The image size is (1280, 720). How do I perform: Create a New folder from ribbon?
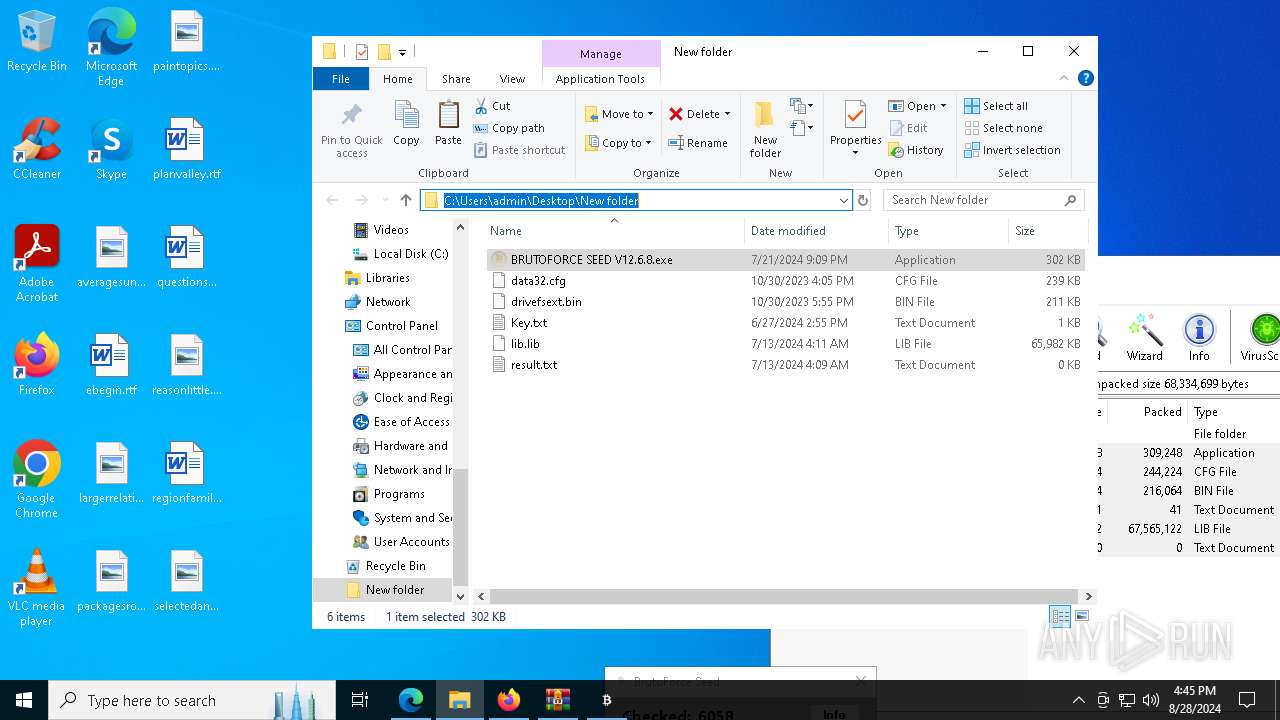[x=765, y=129]
